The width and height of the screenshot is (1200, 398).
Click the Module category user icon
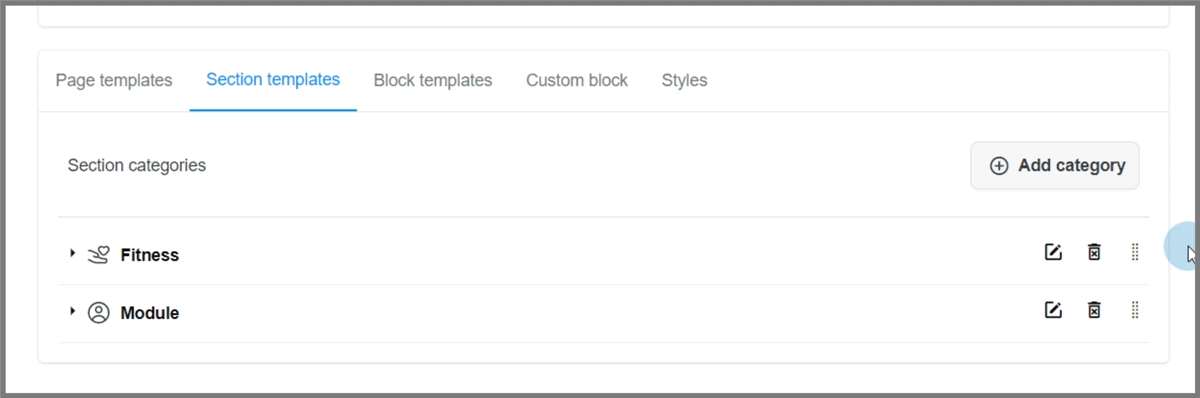[x=98, y=313]
